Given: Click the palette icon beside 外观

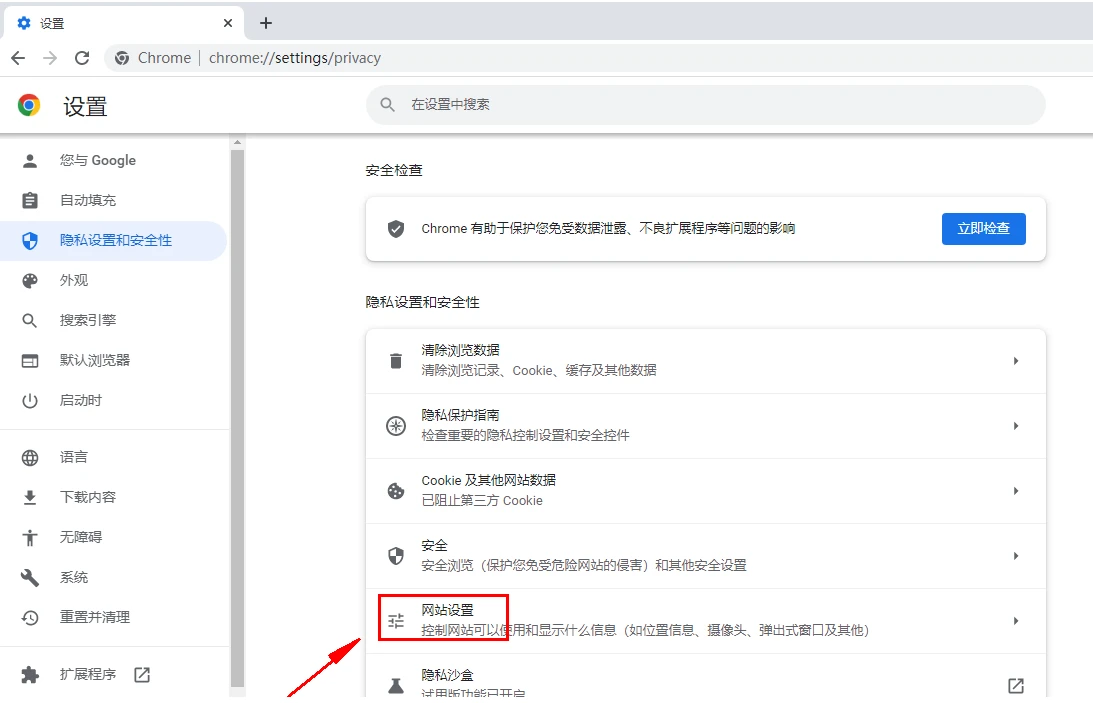Looking at the screenshot, I should 29,280.
